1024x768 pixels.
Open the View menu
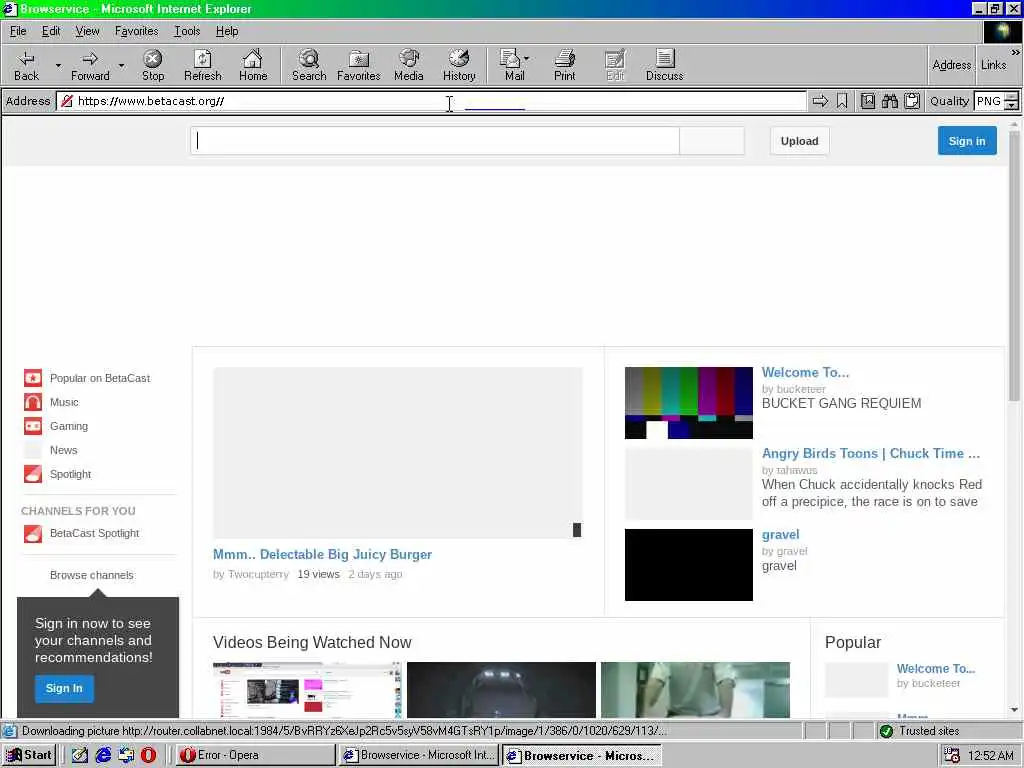tap(88, 31)
